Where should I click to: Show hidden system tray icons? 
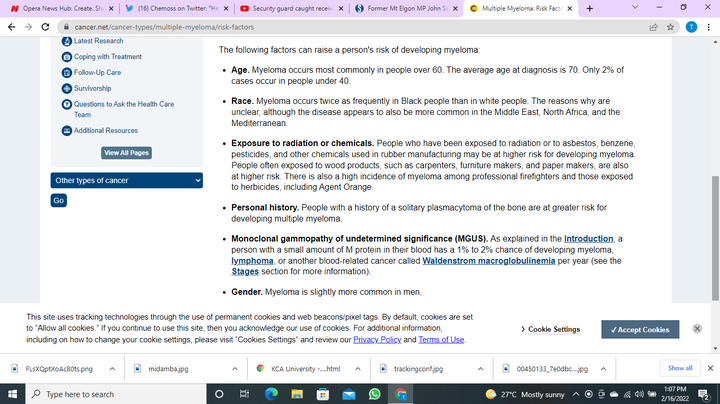coord(576,394)
